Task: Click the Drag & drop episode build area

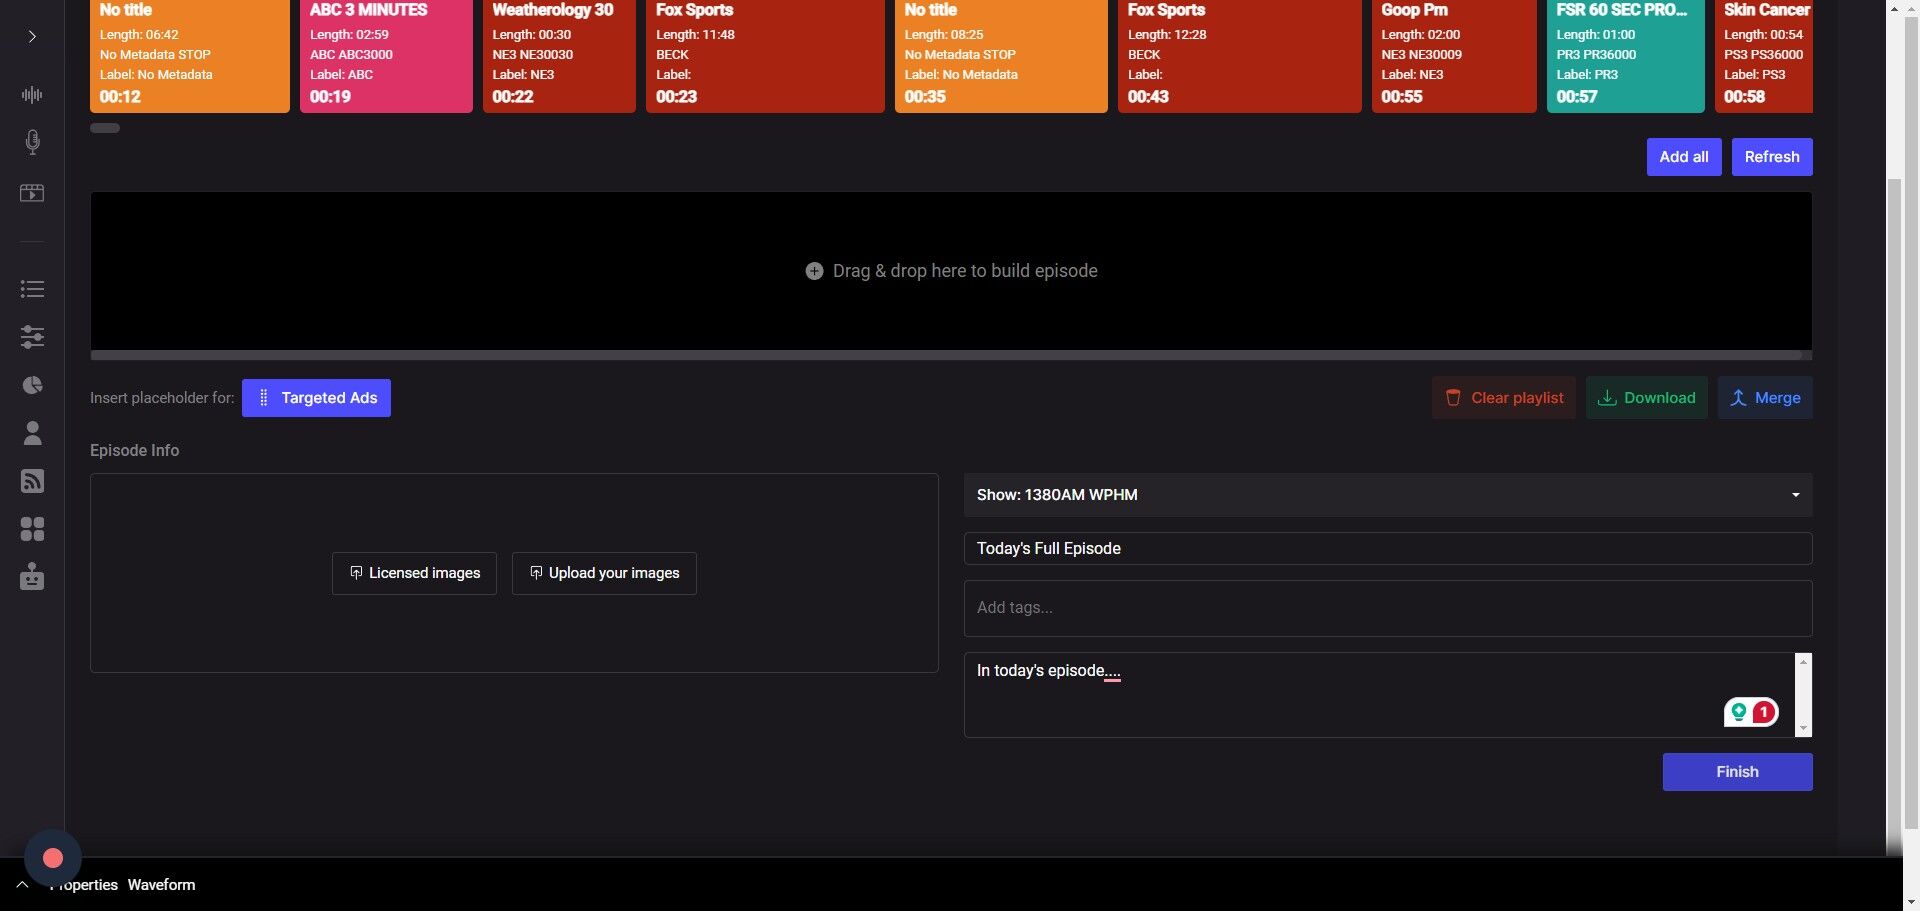Action: point(951,271)
